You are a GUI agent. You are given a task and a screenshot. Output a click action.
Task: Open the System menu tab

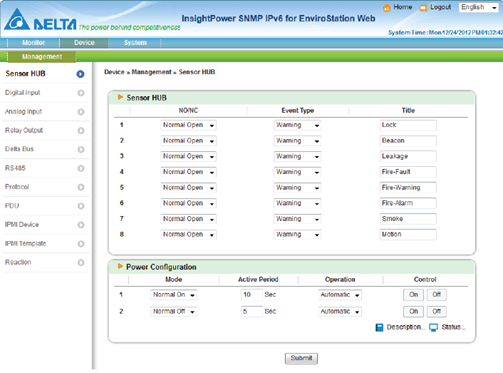tap(135, 43)
